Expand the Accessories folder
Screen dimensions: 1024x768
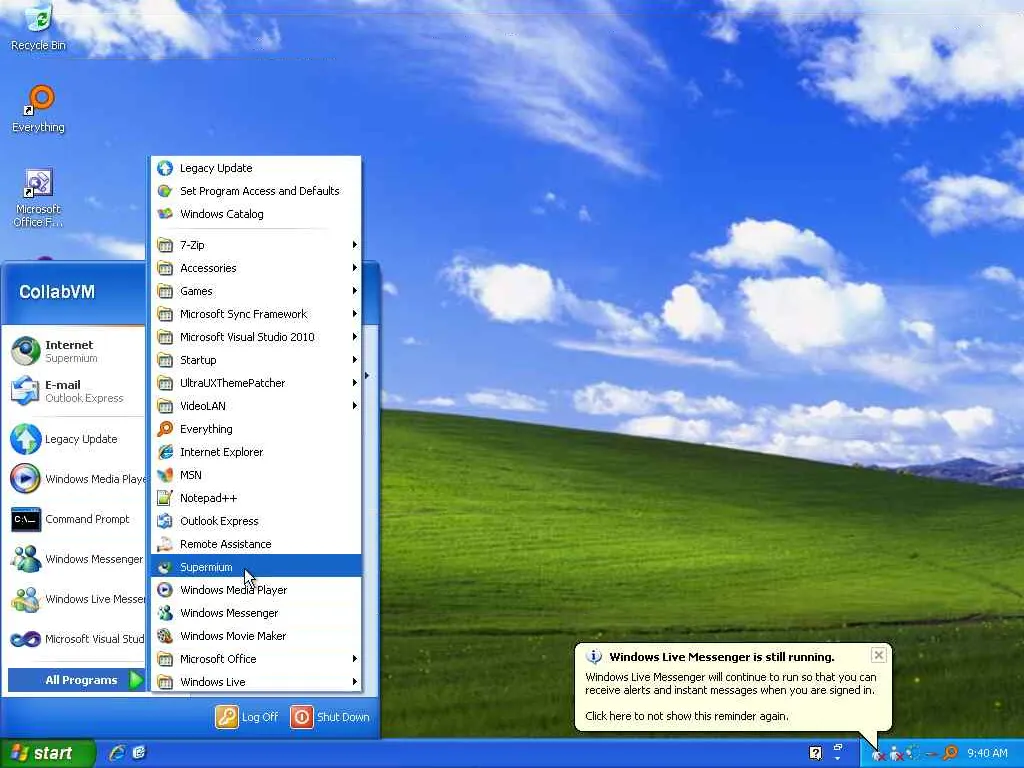(x=255, y=268)
